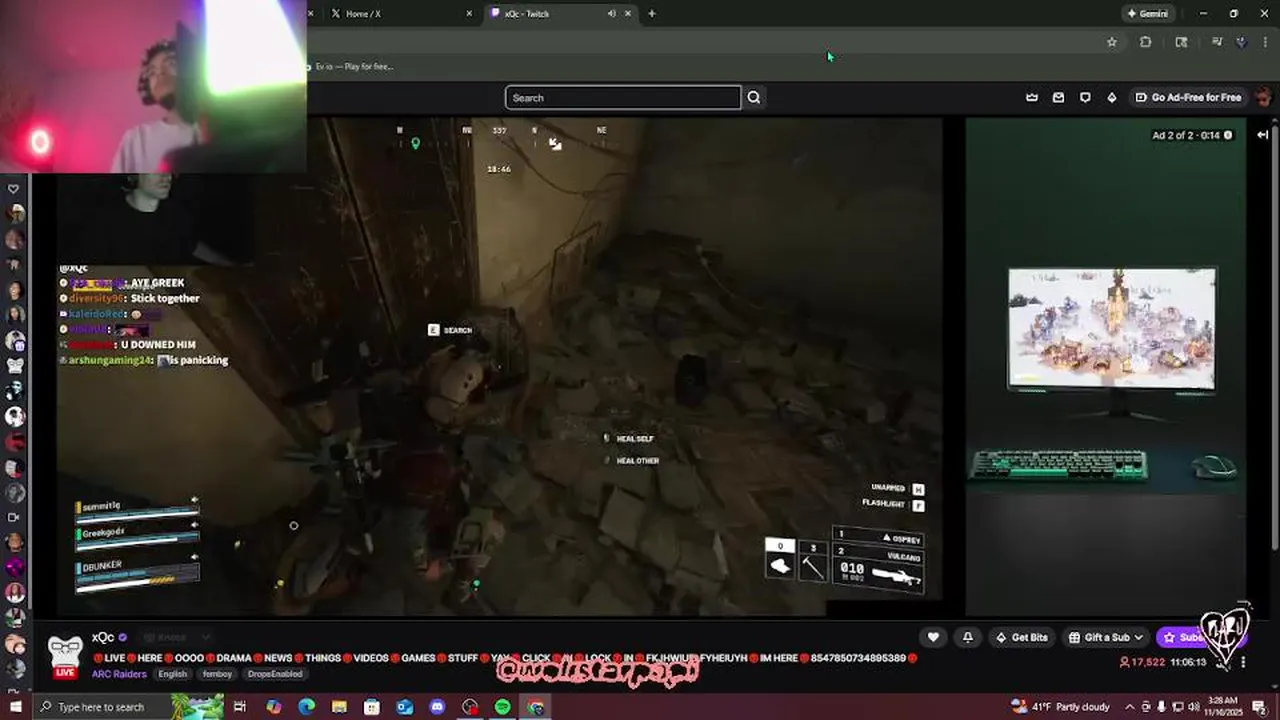Click the English tag
The height and width of the screenshot is (720, 1280).
172,674
